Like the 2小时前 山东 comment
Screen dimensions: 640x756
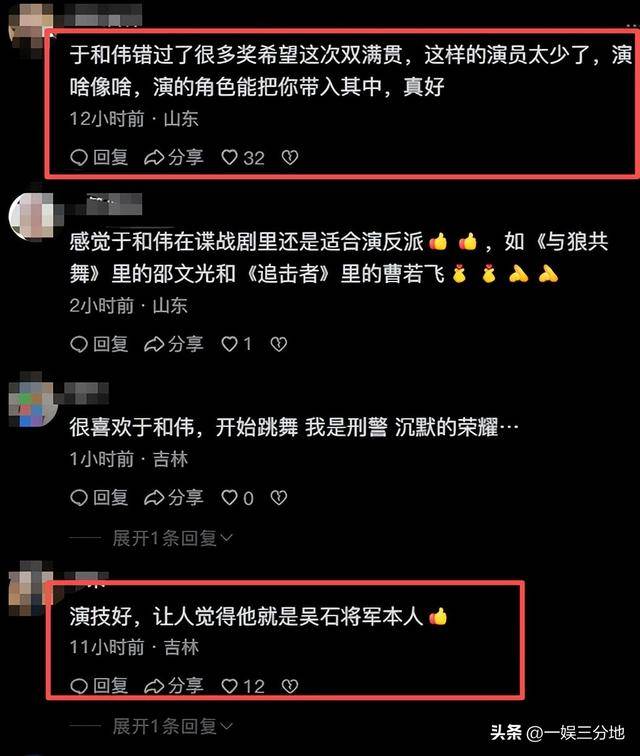click(x=236, y=344)
